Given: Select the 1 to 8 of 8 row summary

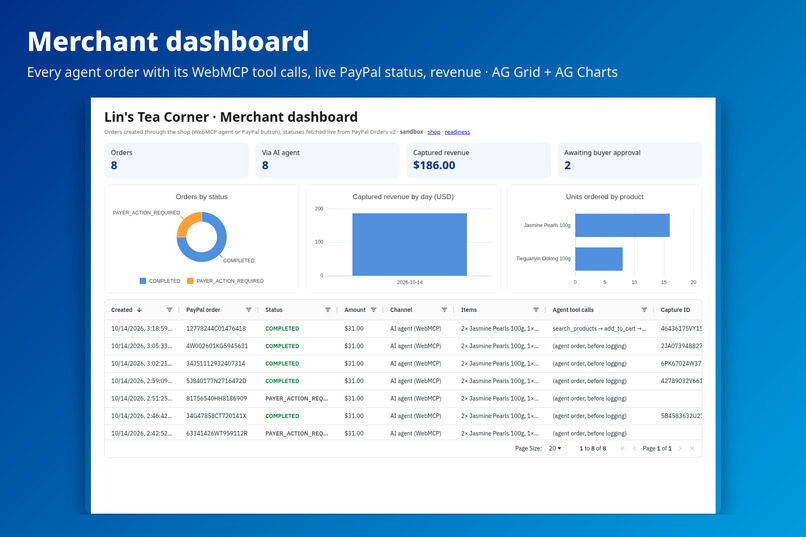Looking at the screenshot, I should click(593, 449).
